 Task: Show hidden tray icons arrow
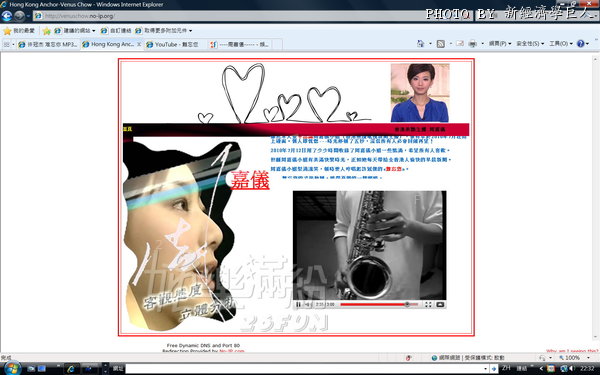coord(541,368)
